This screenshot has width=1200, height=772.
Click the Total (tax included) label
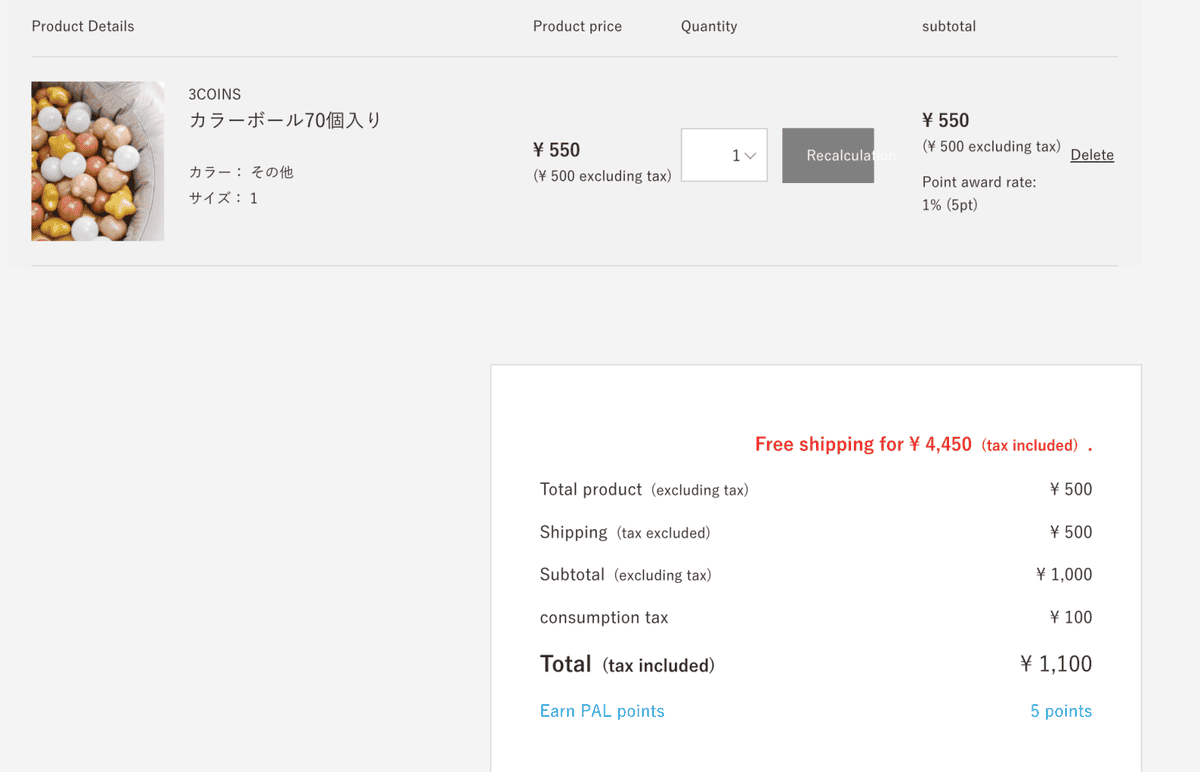[x=627, y=664]
